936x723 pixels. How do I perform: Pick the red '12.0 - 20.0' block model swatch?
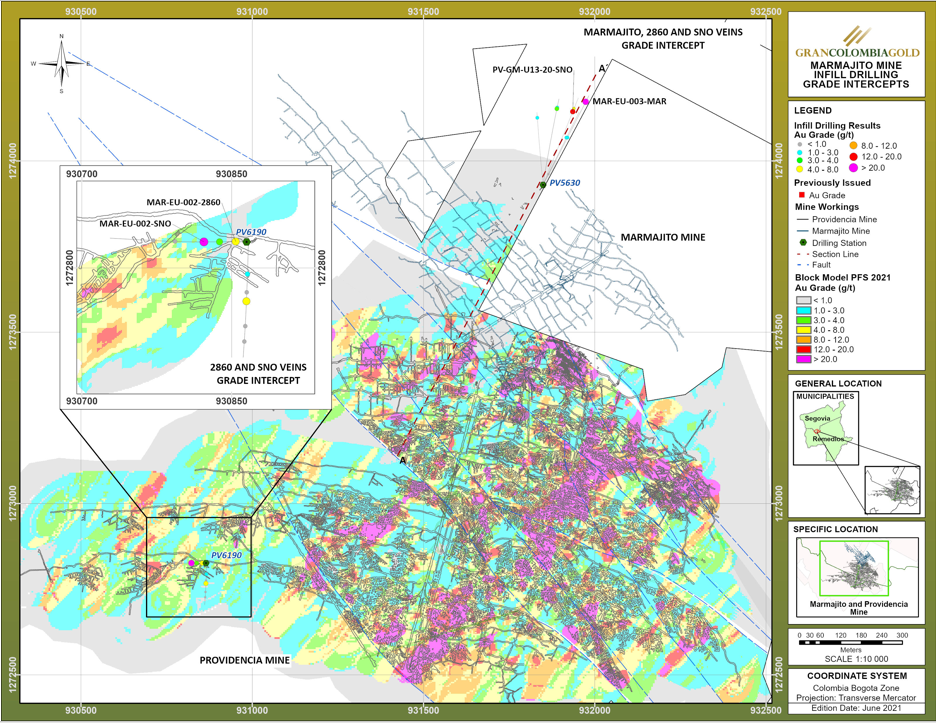click(x=803, y=349)
